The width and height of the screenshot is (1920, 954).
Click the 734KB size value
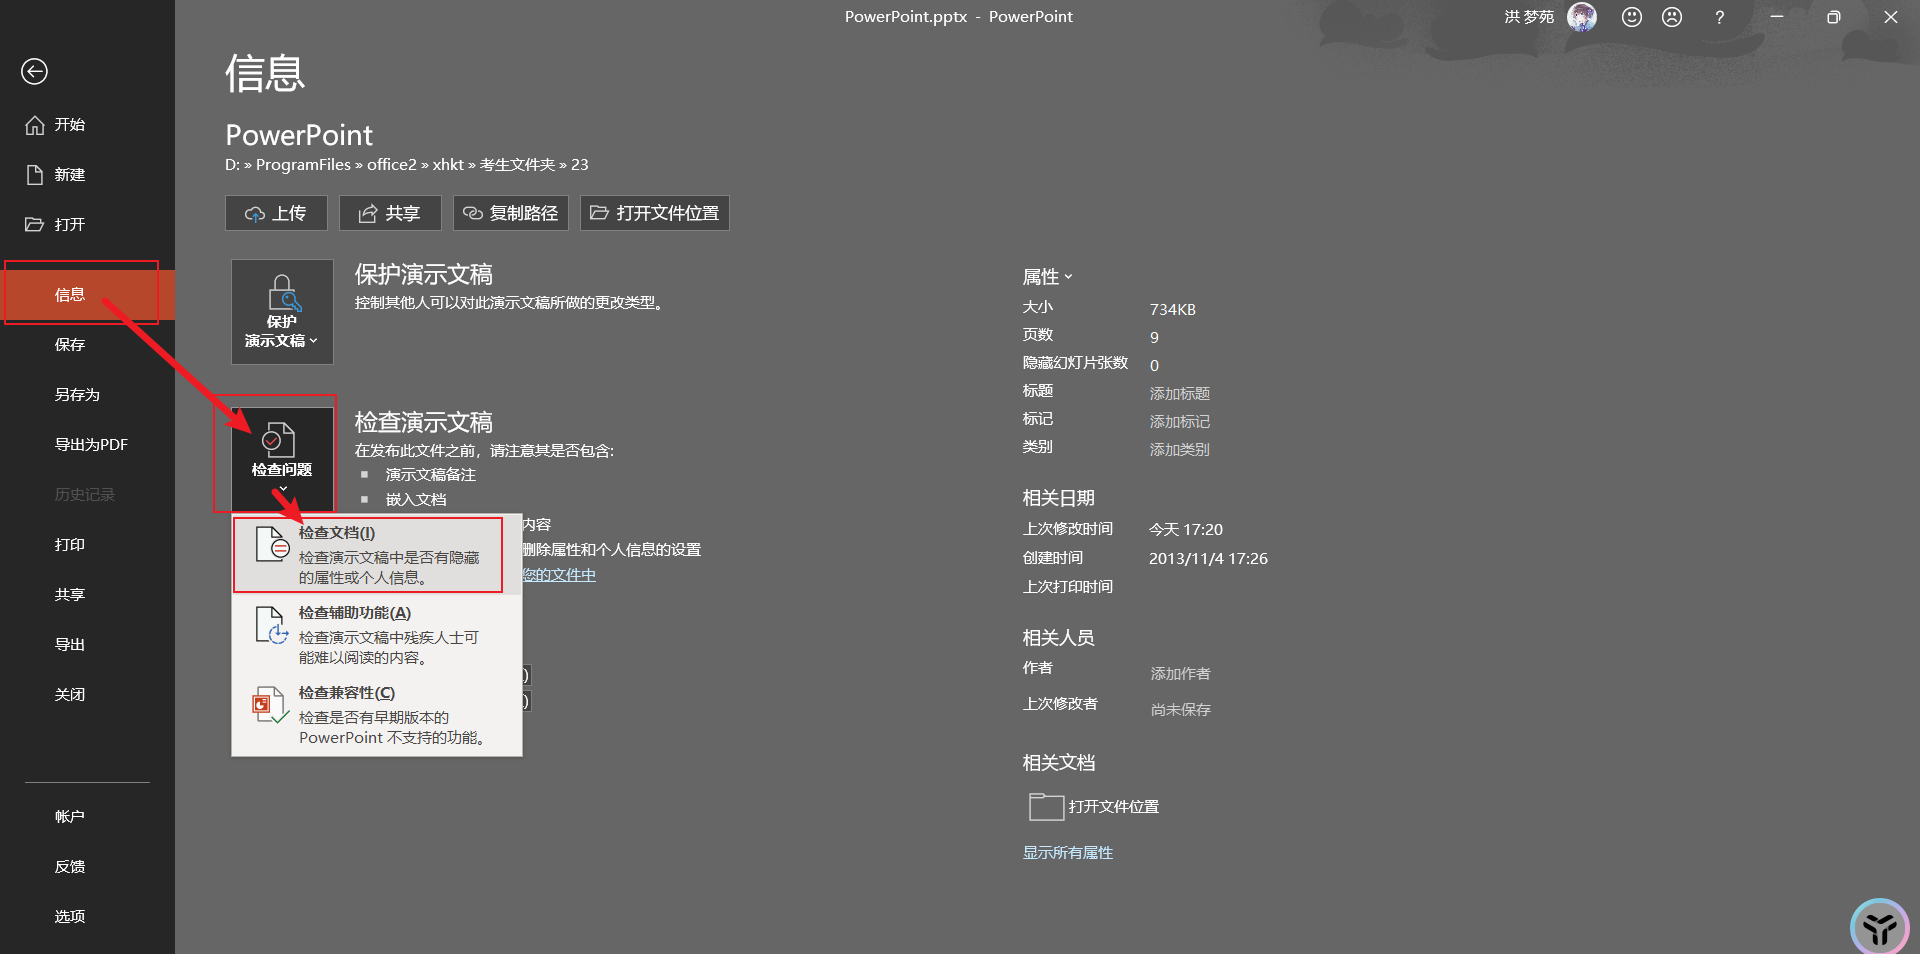[1173, 310]
